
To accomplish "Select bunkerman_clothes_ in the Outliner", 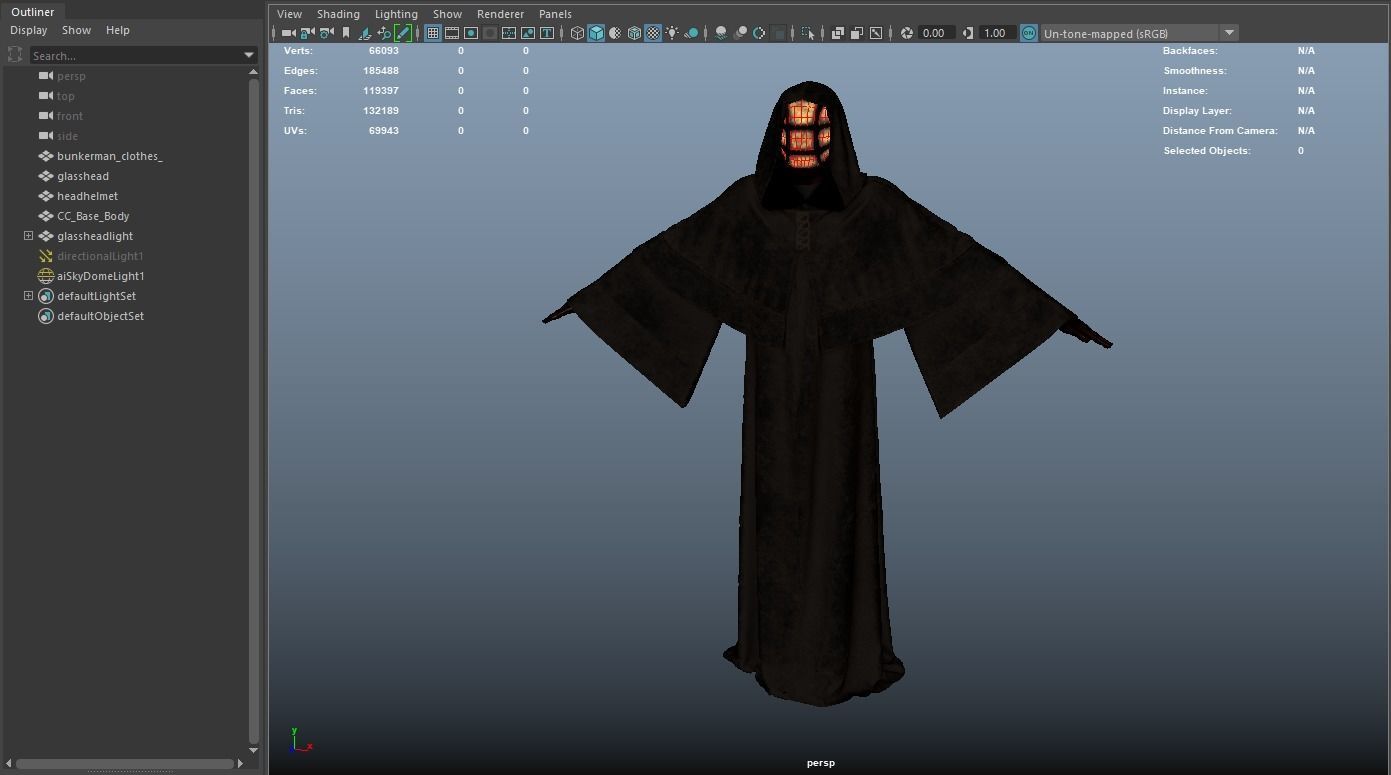I will [x=109, y=156].
